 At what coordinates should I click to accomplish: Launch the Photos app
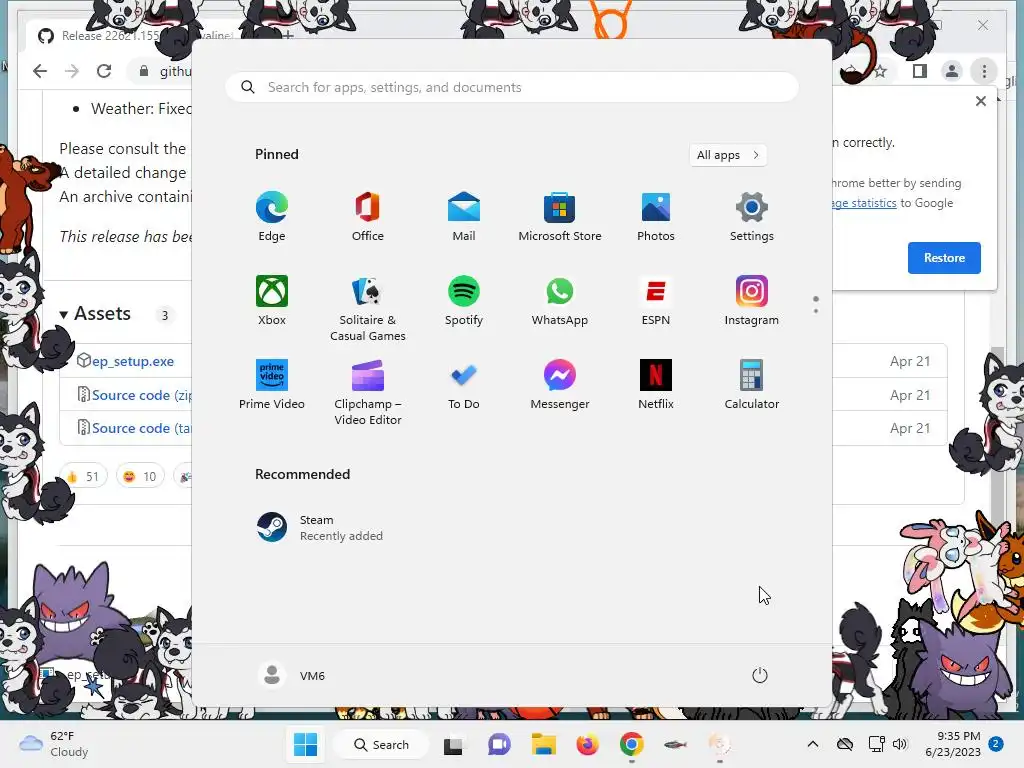point(656,216)
